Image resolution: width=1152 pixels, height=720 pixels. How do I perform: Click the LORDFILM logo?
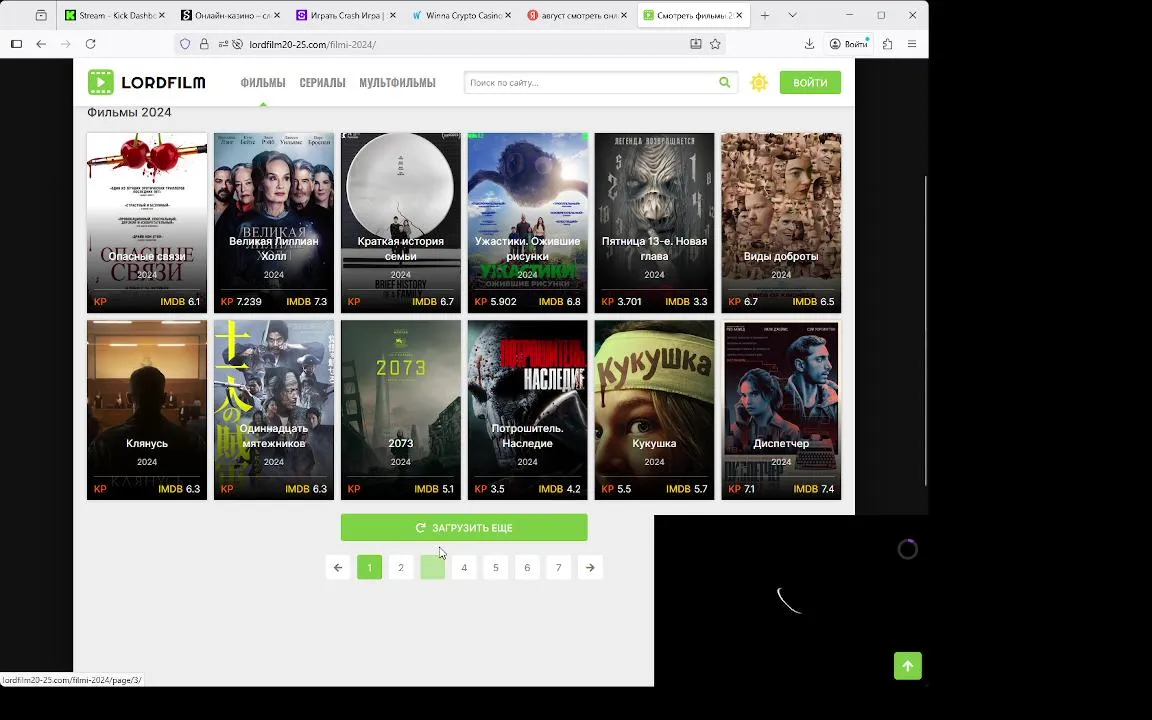pyautogui.click(x=147, y=82)
